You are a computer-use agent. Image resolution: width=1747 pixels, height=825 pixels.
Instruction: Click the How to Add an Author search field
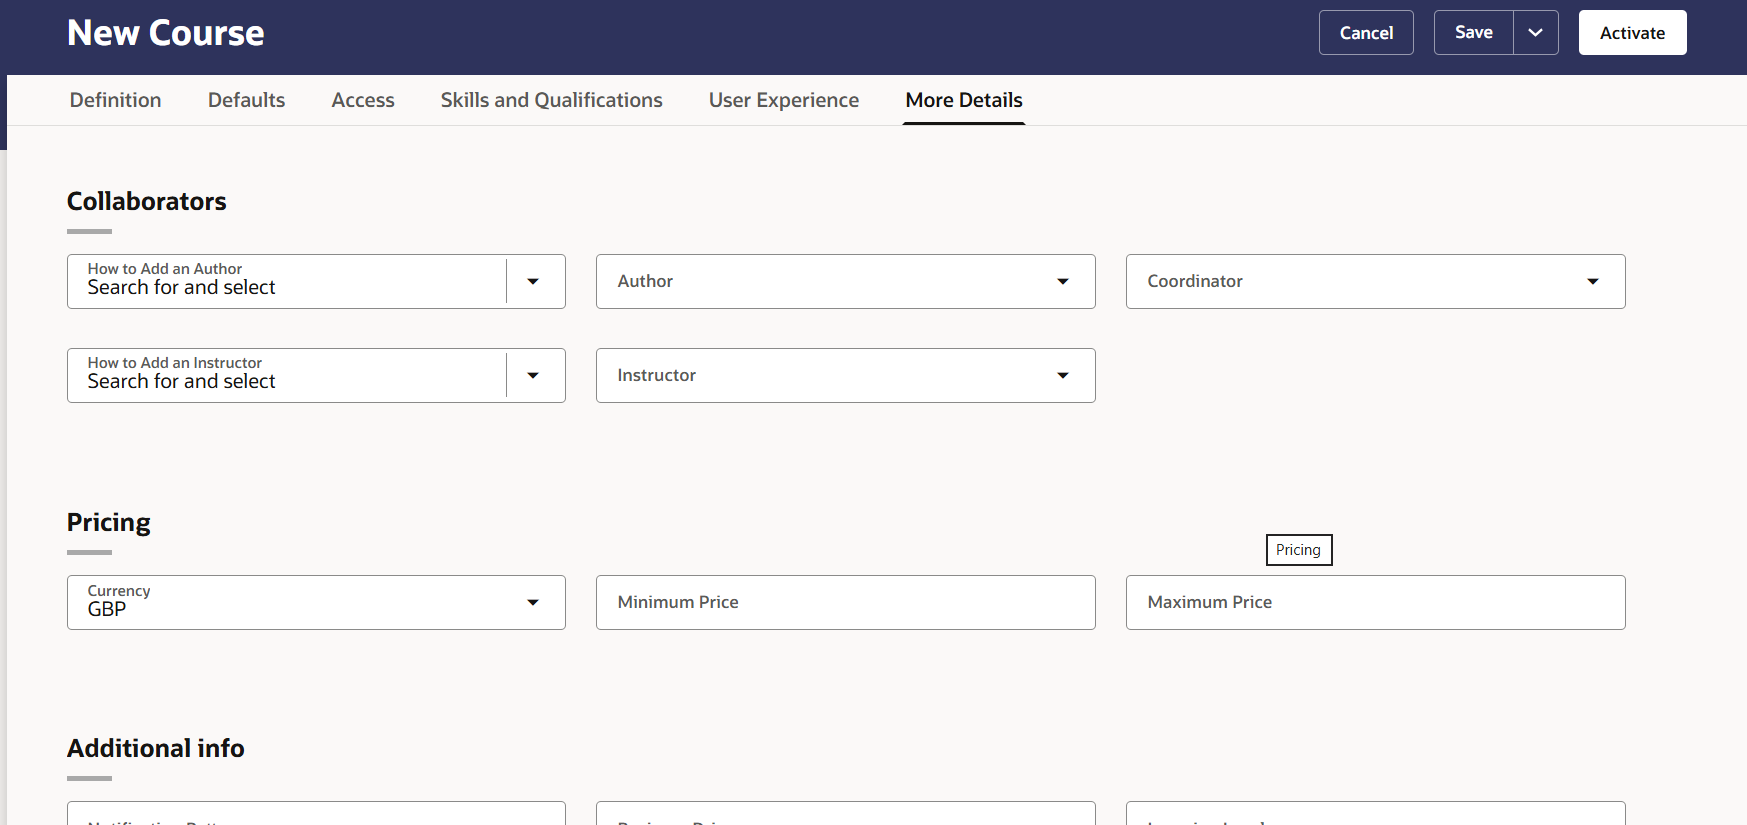[x=287, y=281]
